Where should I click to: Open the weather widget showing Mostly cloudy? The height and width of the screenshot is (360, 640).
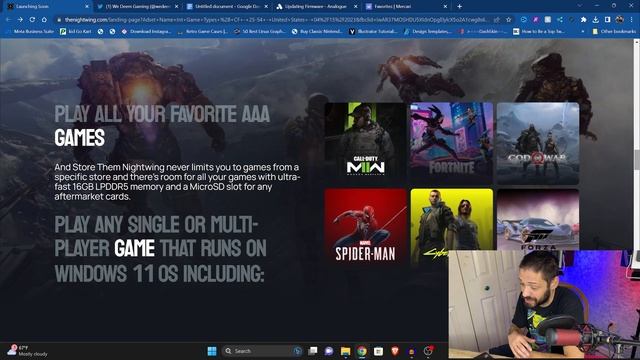[28, 351]
